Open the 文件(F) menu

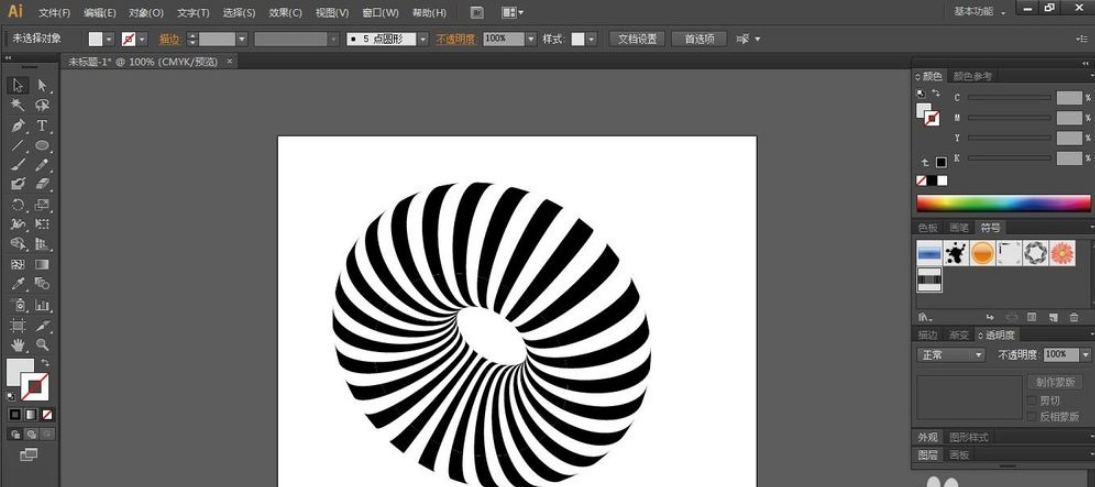tap(54, 13)
